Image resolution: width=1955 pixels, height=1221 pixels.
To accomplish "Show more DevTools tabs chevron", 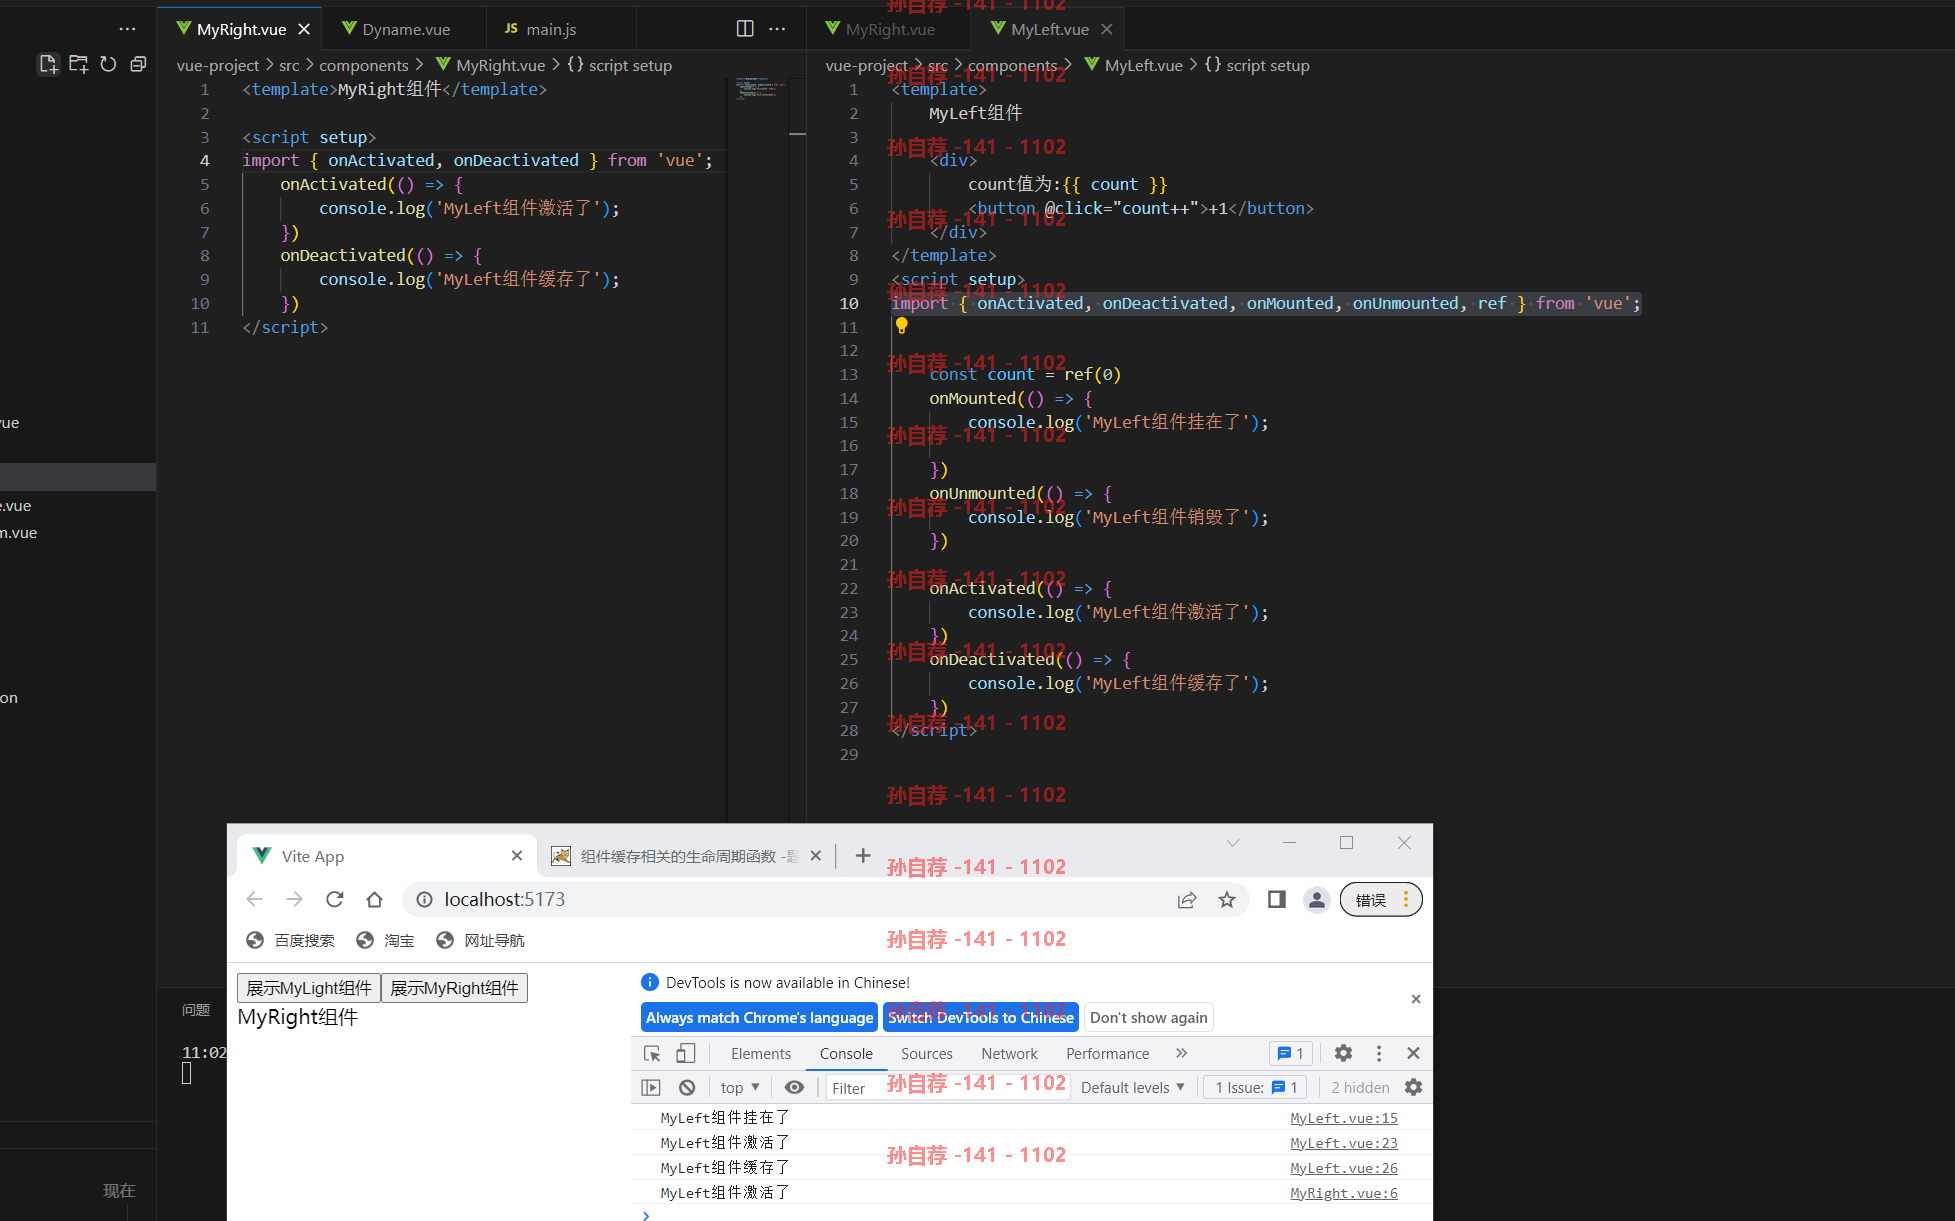I will (x=1181, y=1053).
